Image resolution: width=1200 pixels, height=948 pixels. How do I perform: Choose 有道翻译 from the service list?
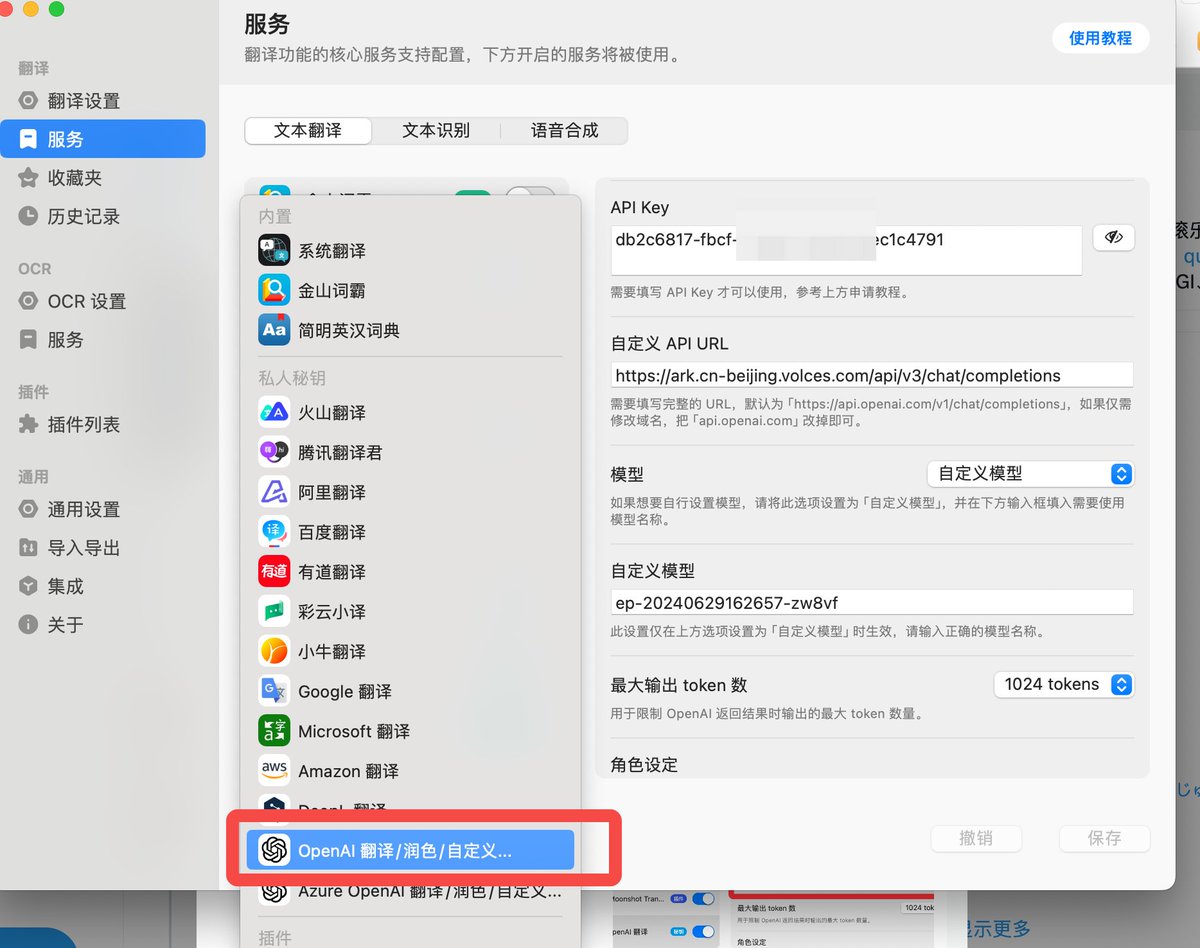click(x=410, y=572)
